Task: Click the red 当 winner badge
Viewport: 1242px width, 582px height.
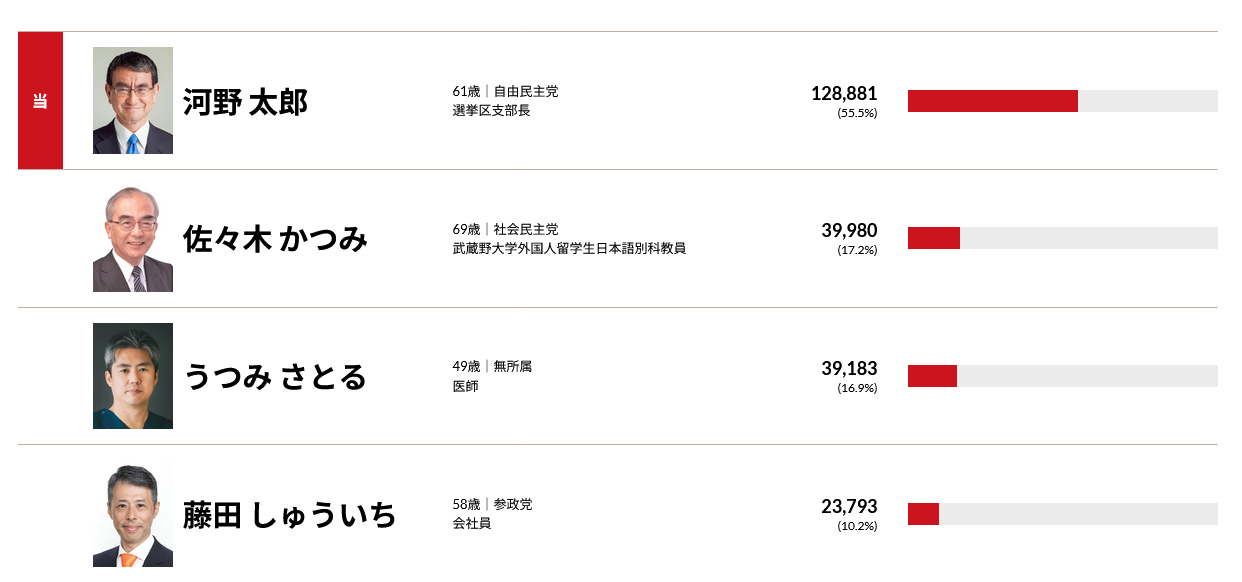Action: click(40, 101)
